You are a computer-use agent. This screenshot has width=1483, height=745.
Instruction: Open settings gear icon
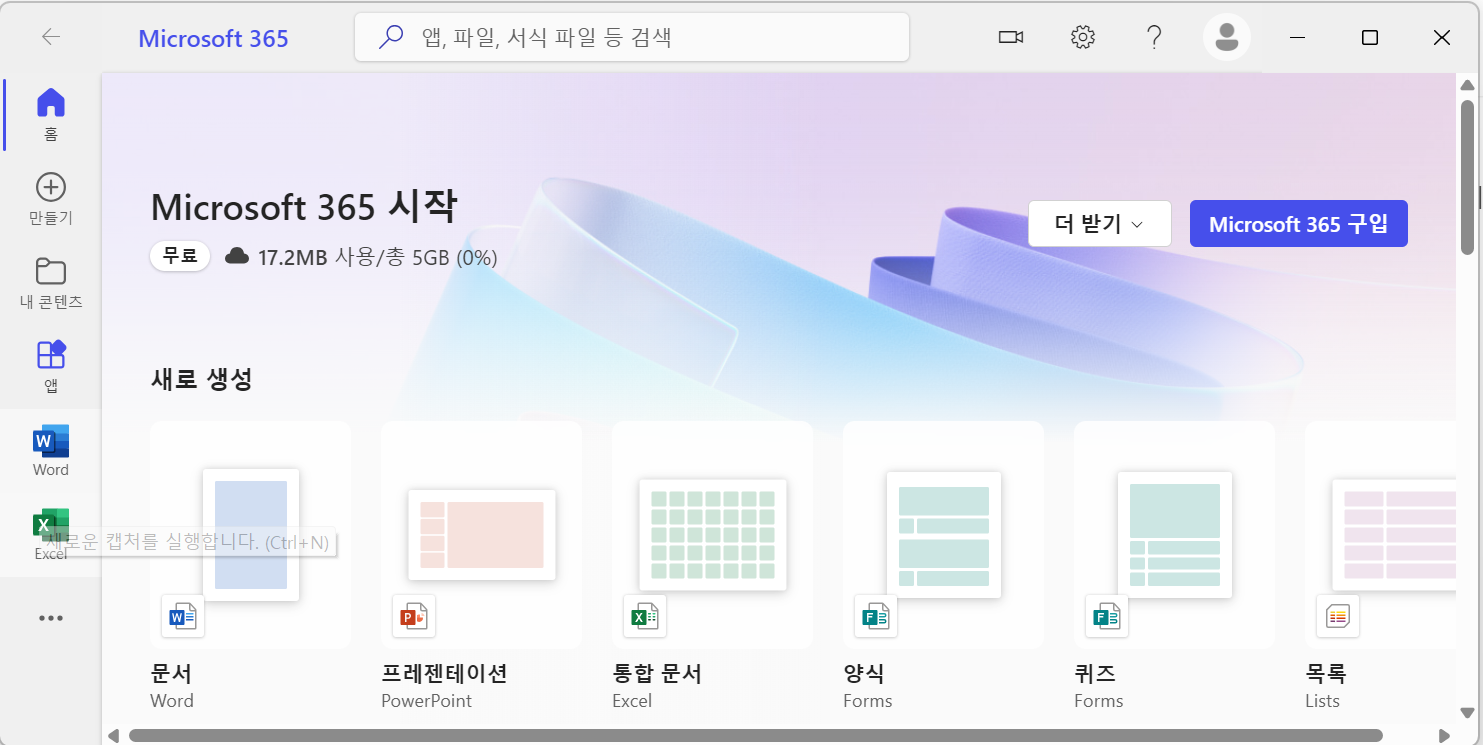pos(1082,38)
